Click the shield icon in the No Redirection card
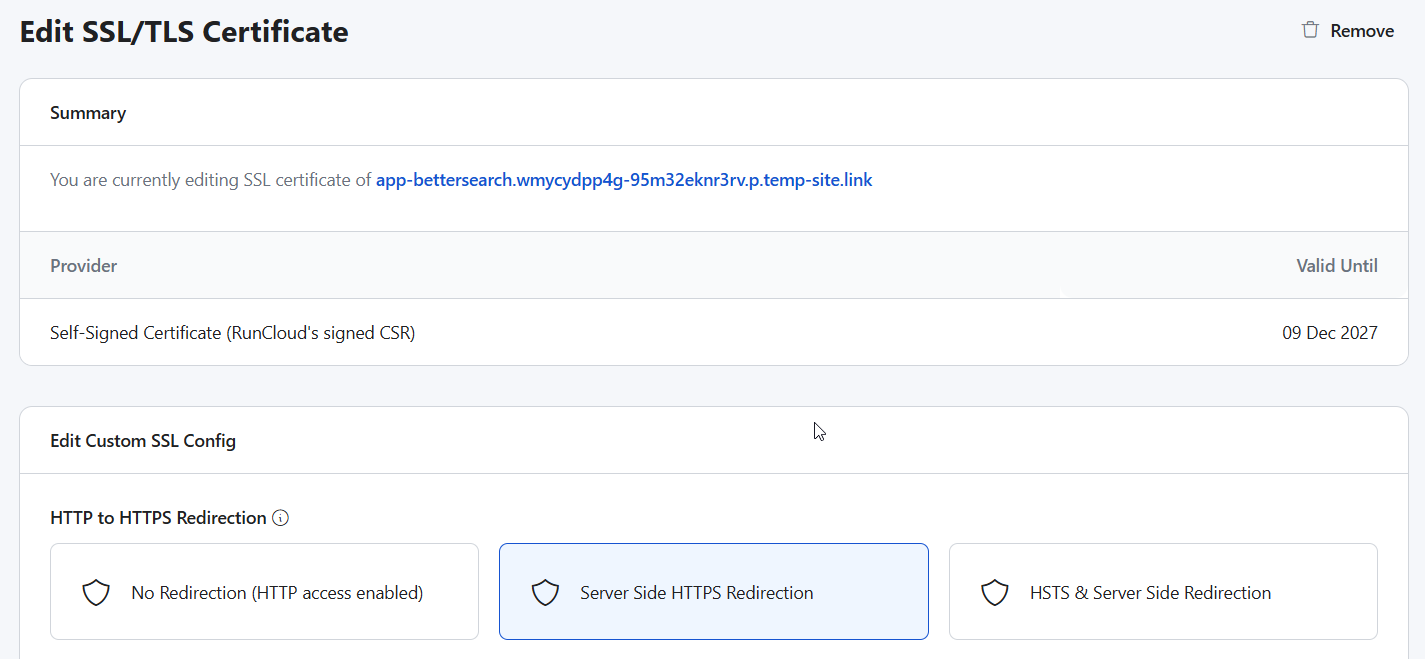 point(95,593)
